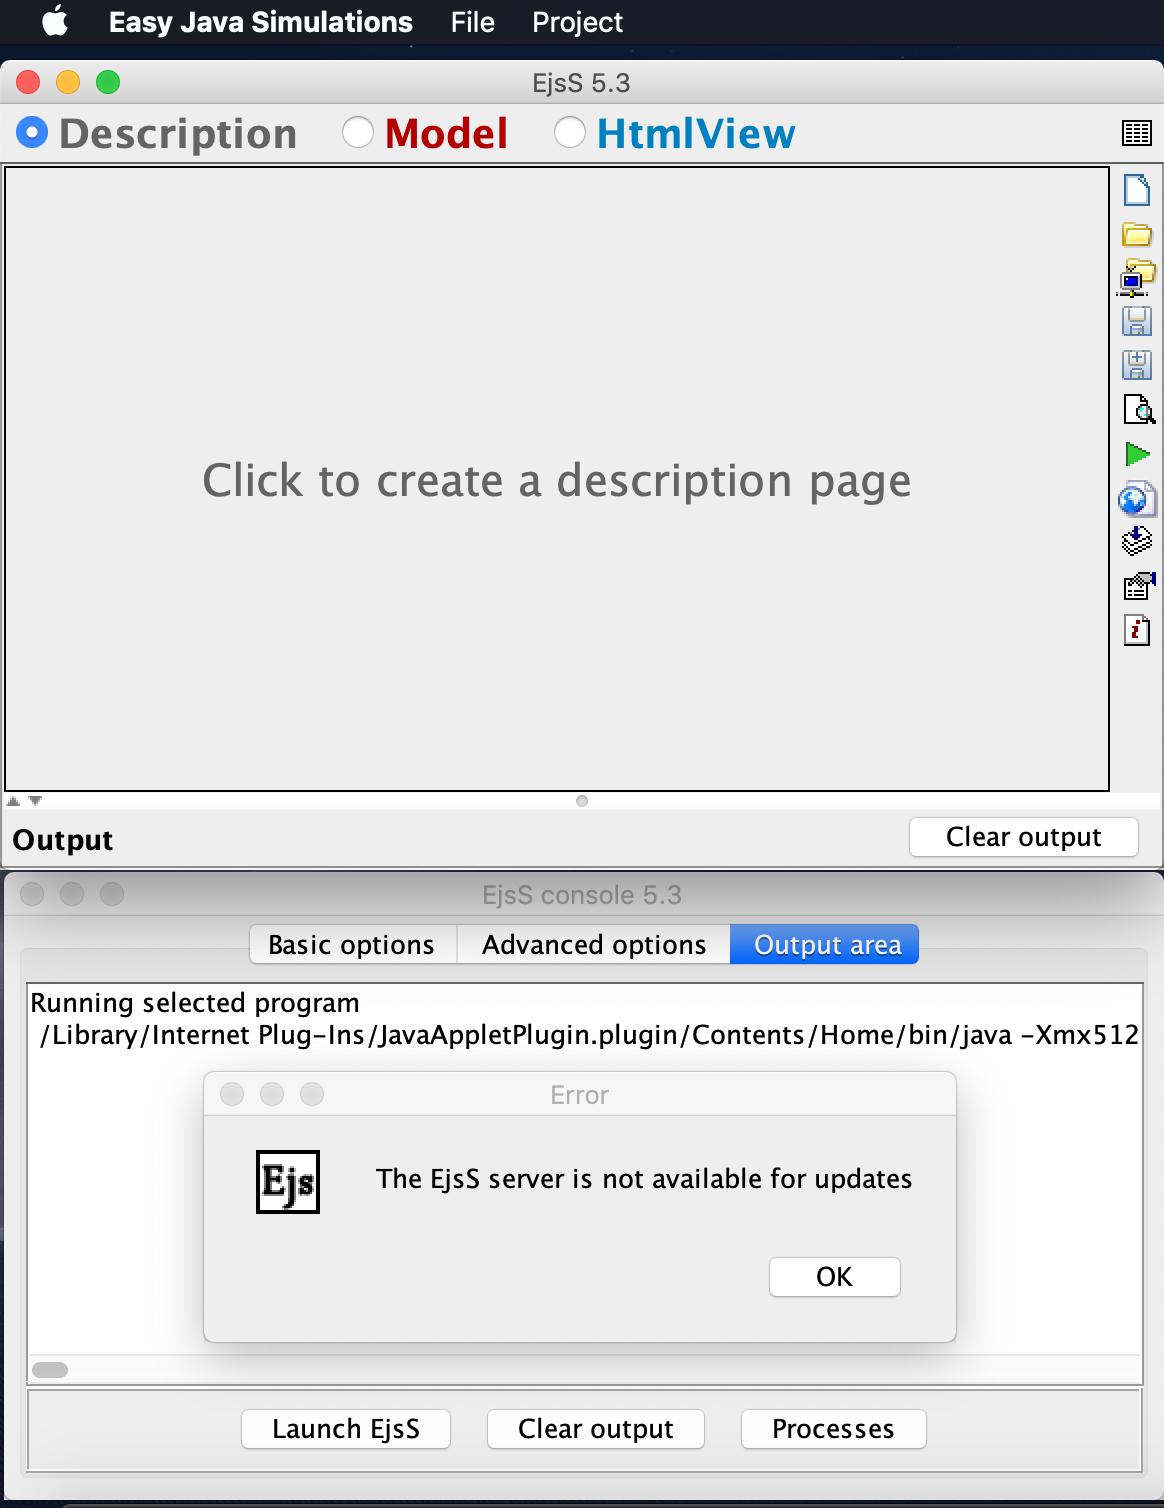Click the New simulation blank page icon
Image resolution: width=1164 pixels, height=1508 pixels.
tap(1137, 190)
